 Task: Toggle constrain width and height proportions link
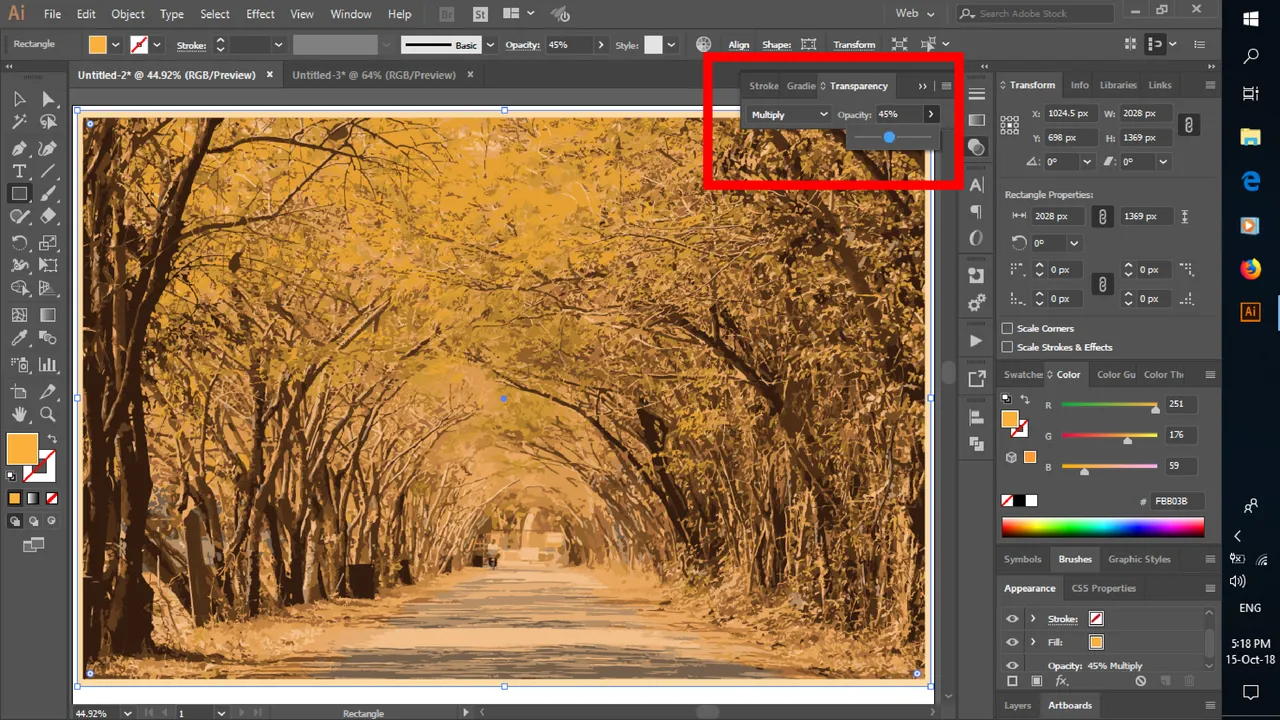point(1188,125)
